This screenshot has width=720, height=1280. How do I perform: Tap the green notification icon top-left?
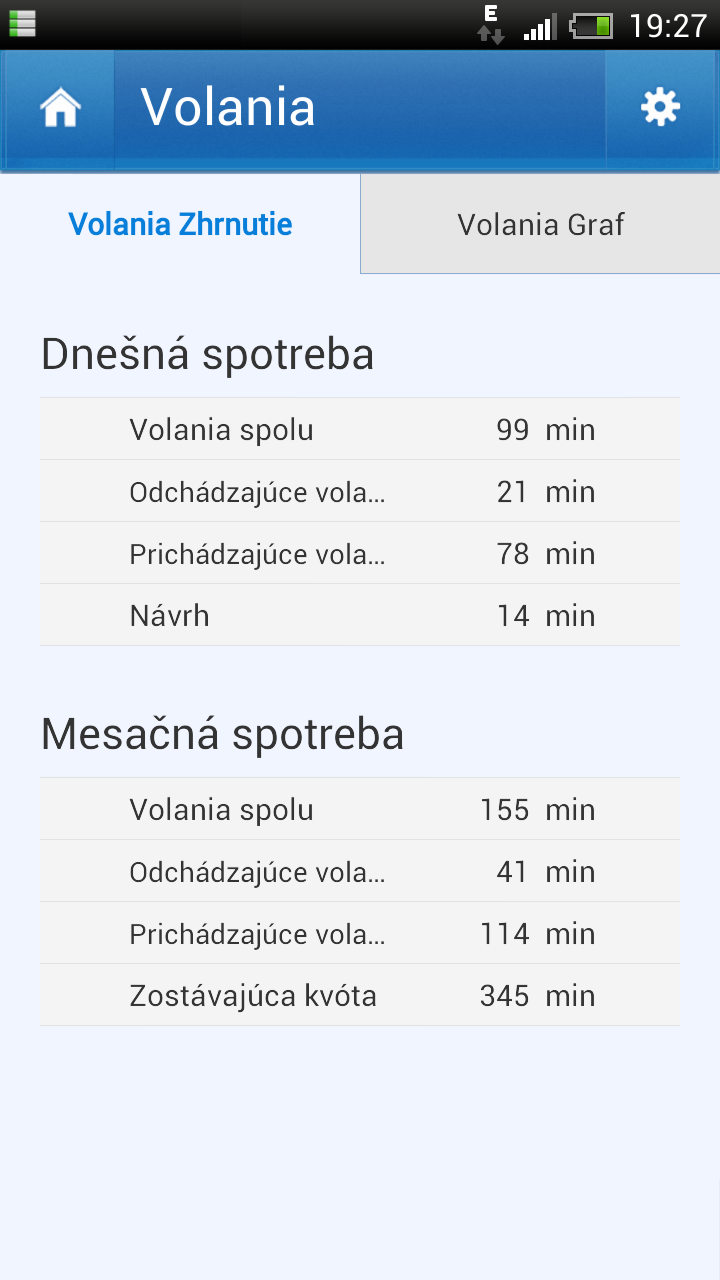coord(22,22)
